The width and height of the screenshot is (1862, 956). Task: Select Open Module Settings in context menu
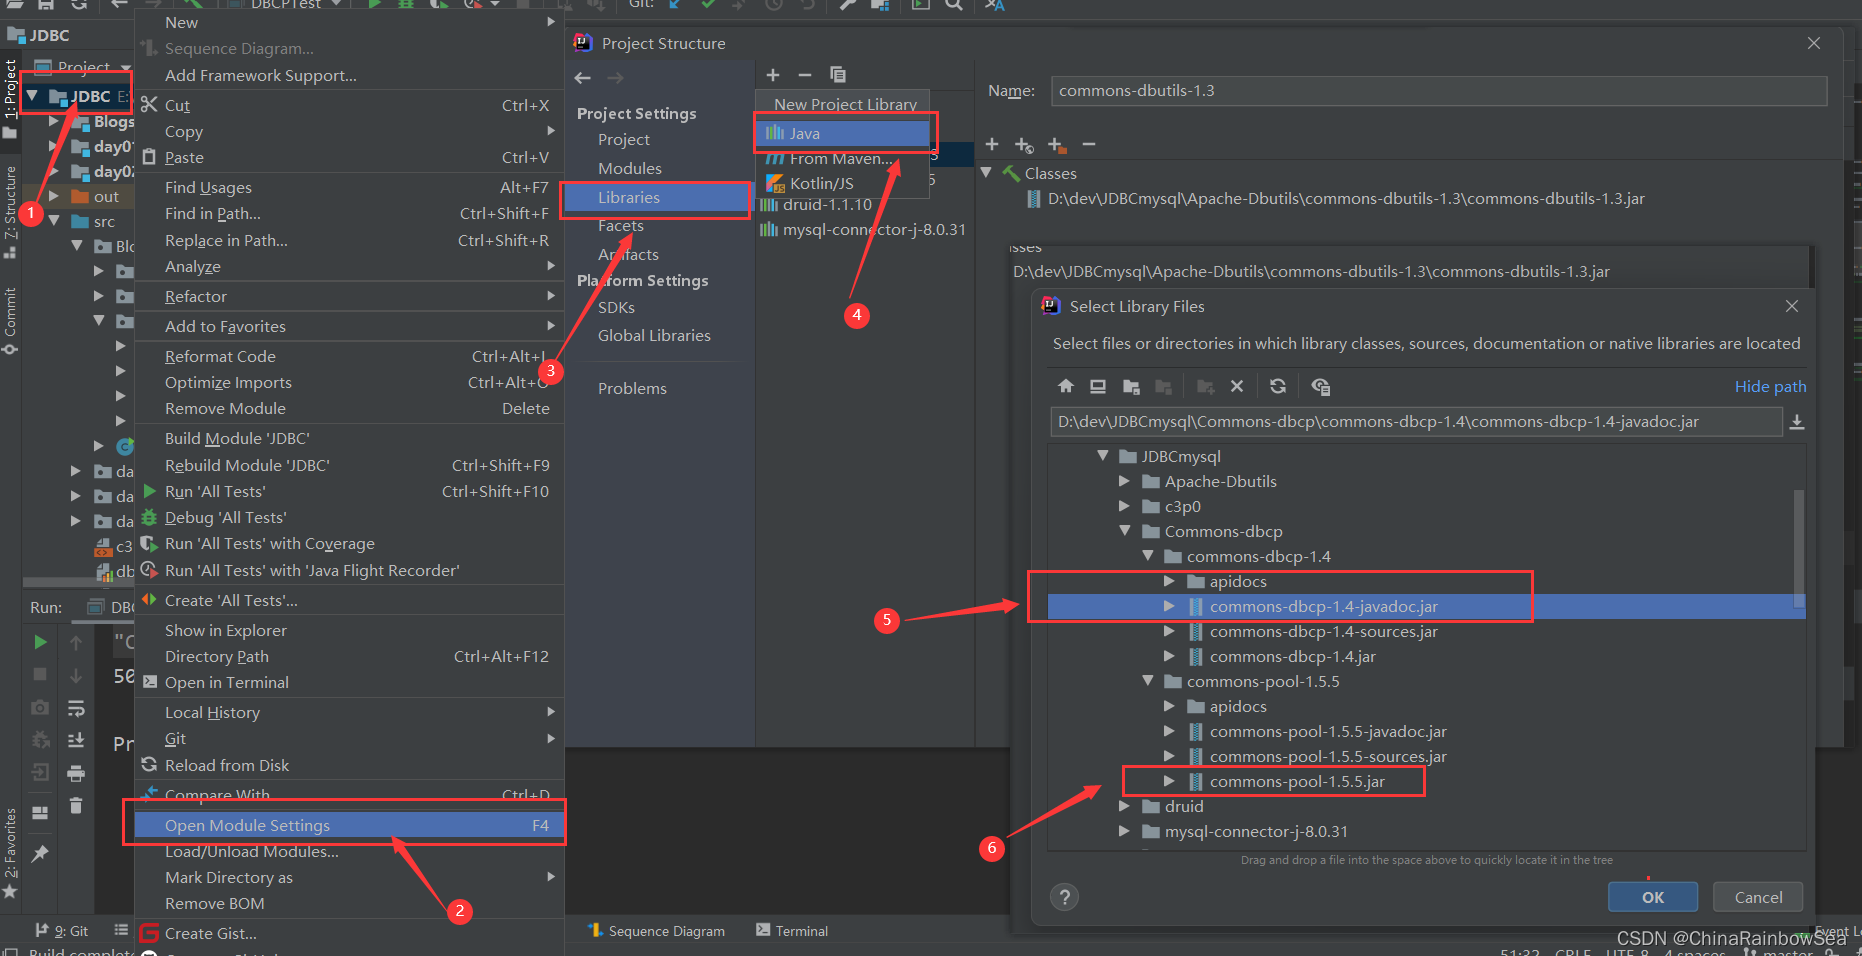coord(349,825)
